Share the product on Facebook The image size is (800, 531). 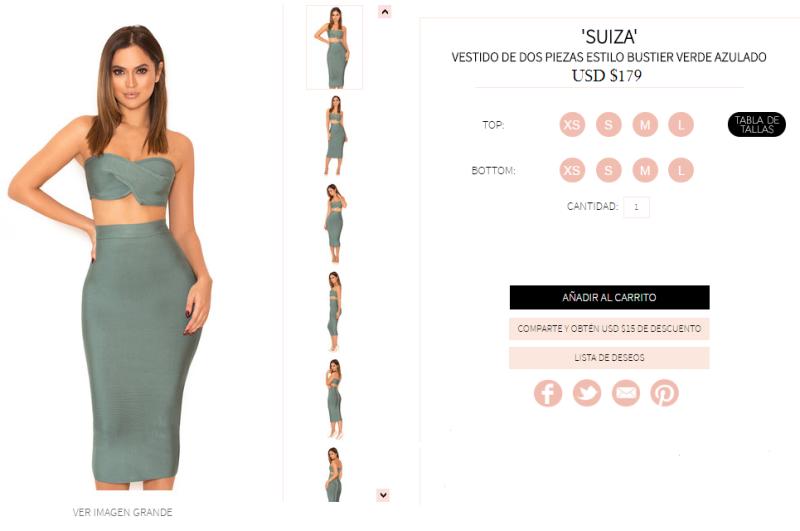click(548, 393)
